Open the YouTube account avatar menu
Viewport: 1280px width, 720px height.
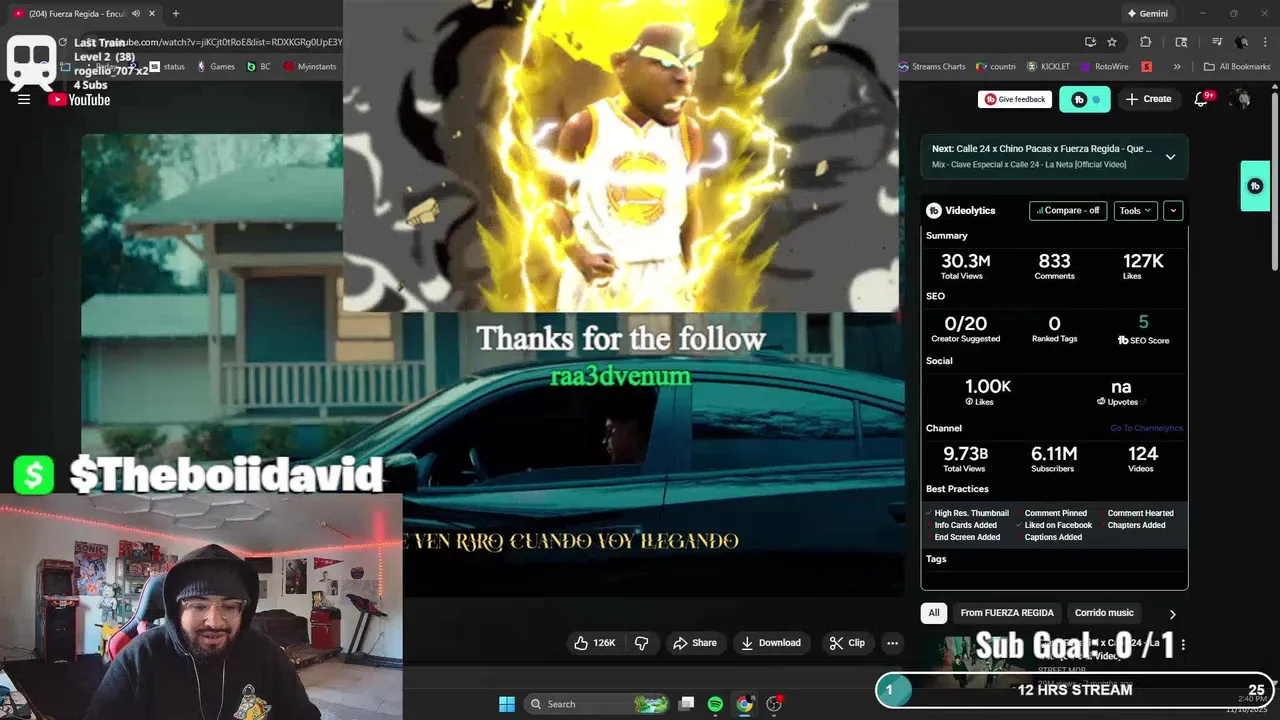(x=1241, y=99)
